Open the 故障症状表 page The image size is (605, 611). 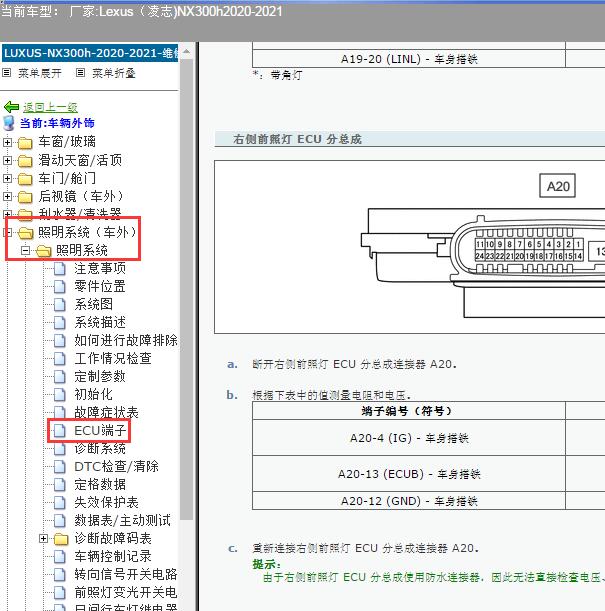coord(106,412)
